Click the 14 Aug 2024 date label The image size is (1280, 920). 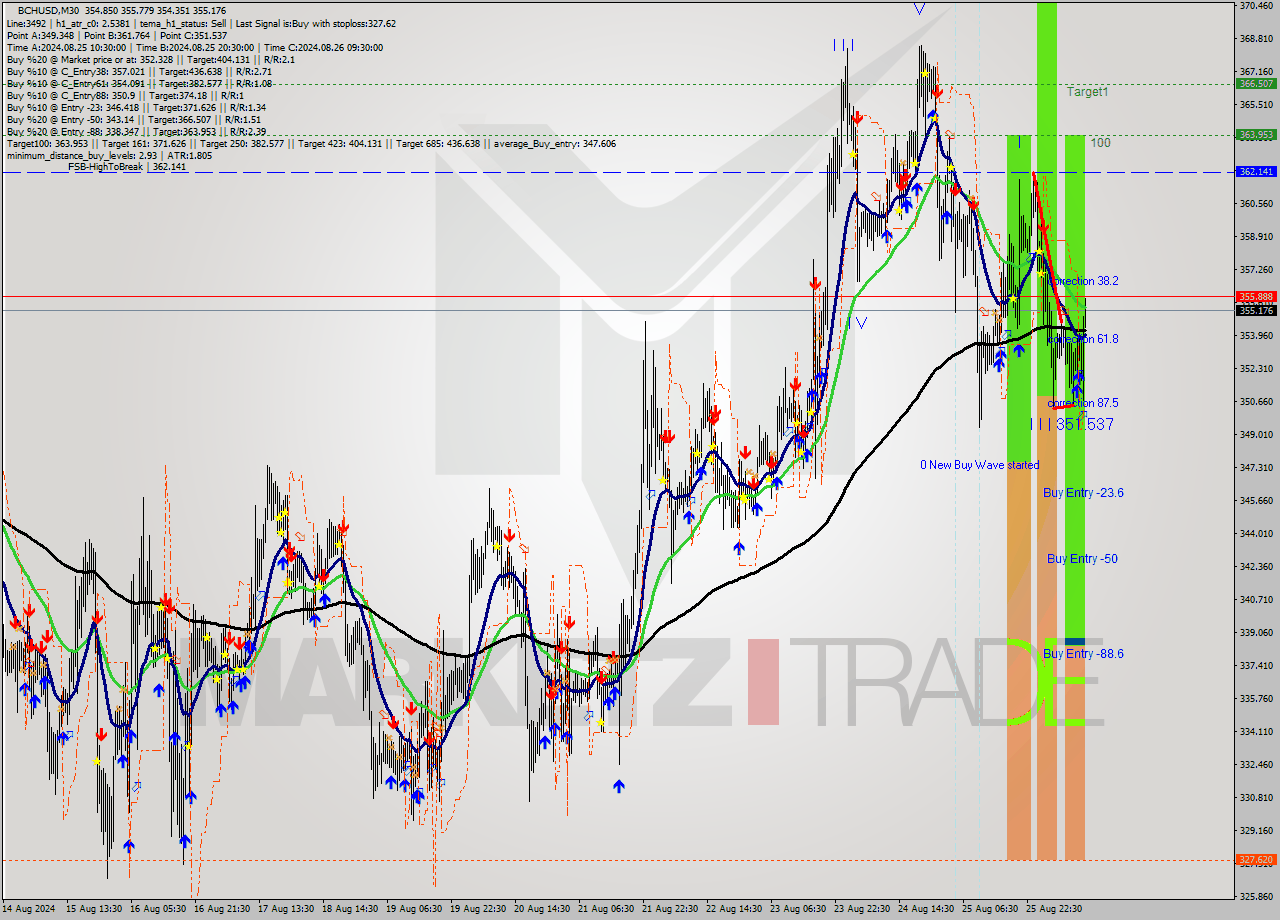(27, 909)
